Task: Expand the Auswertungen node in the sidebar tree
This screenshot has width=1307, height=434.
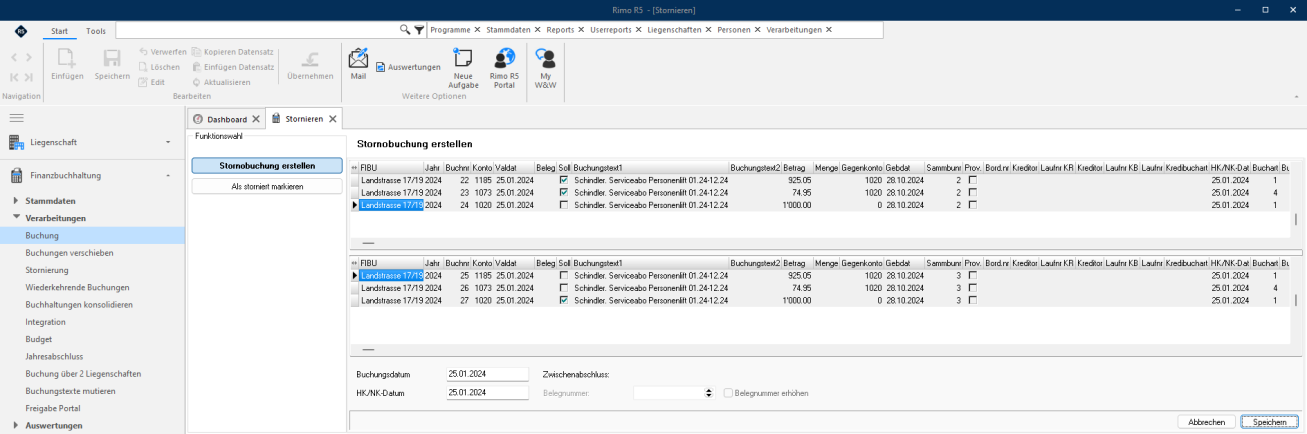Action: coord(17,425)
